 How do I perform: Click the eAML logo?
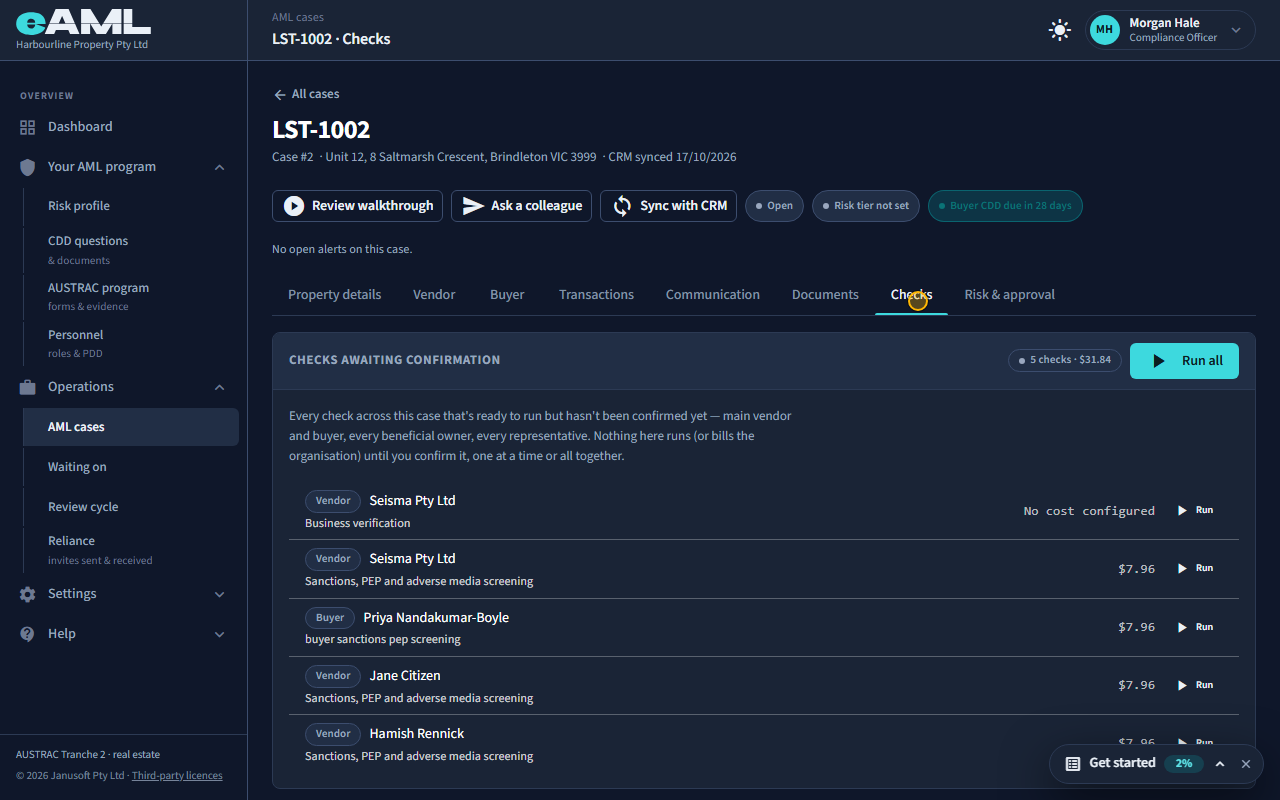83,24
